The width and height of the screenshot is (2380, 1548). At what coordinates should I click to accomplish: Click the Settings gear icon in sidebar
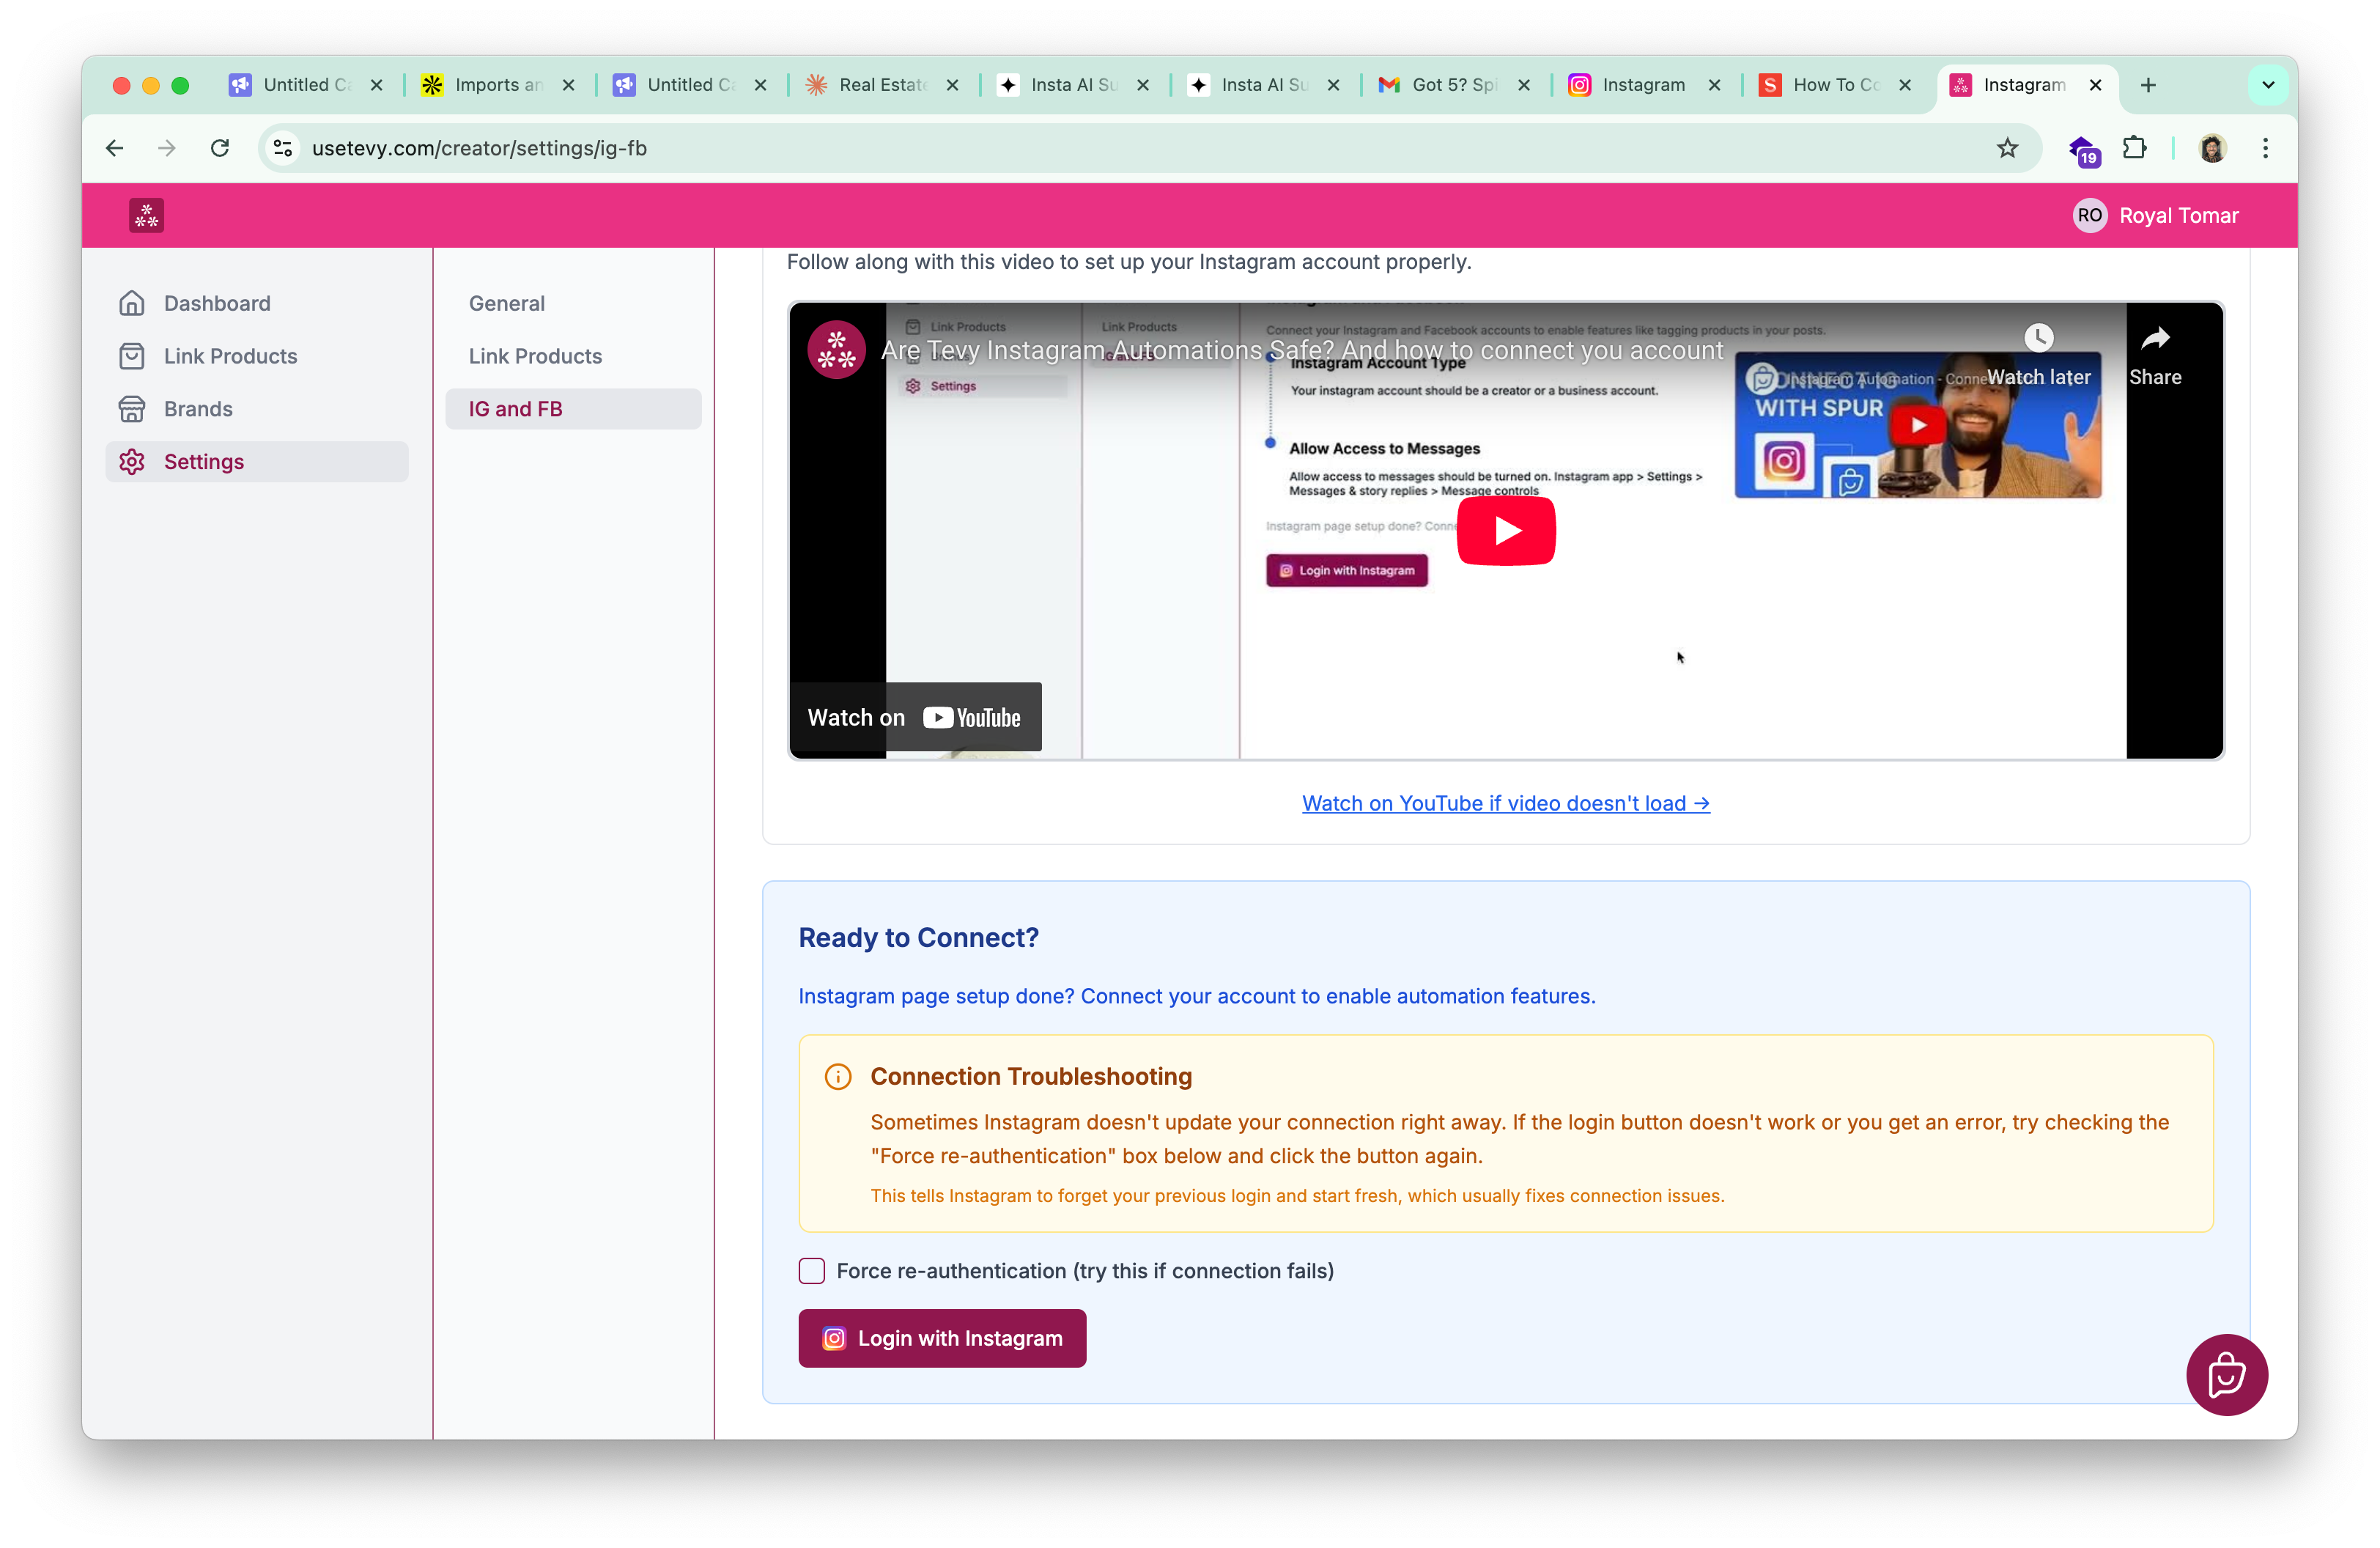pos(132,462)
